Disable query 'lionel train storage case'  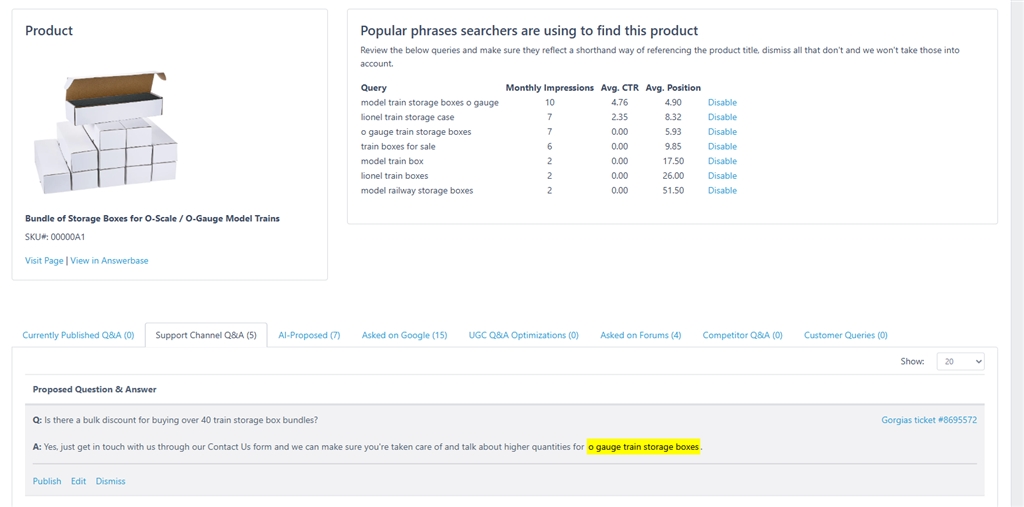(722, 117)
